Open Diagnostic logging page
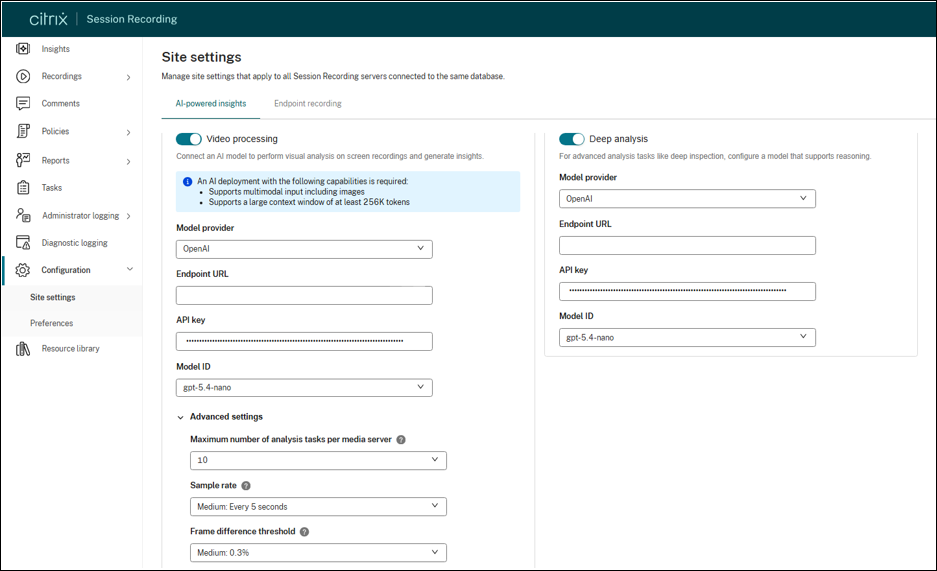The width and height of the screenshot is (937, 571). (75, 243)
